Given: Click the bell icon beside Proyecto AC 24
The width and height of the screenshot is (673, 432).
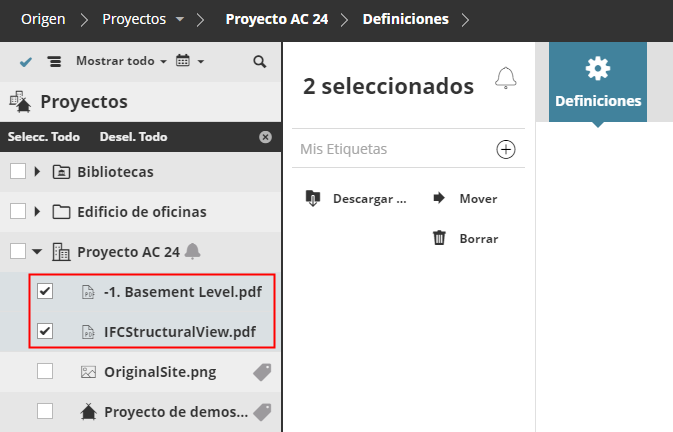Looking at the screenshot, I should point(194,252).
